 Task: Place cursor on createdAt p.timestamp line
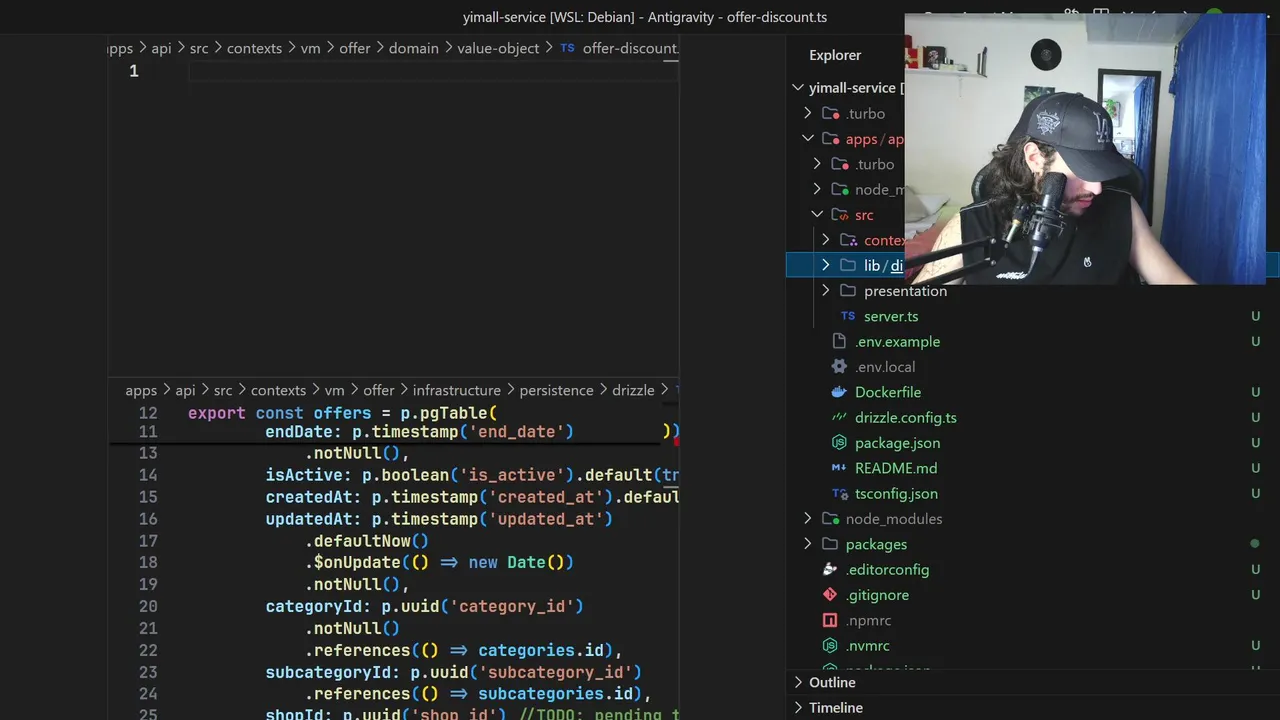tap(472, 497)
